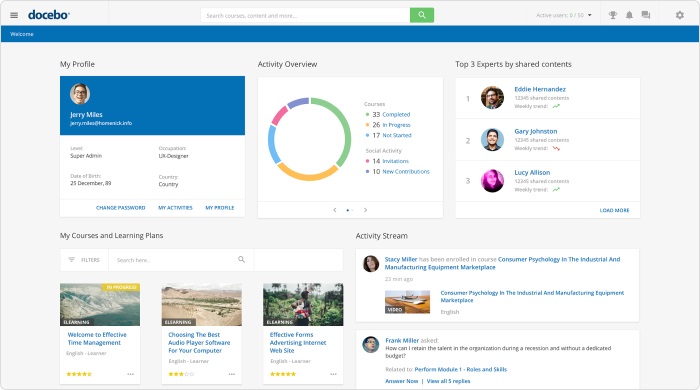
Task: Open Welcome to Effective Time Management title
Action: coord(97,339)
